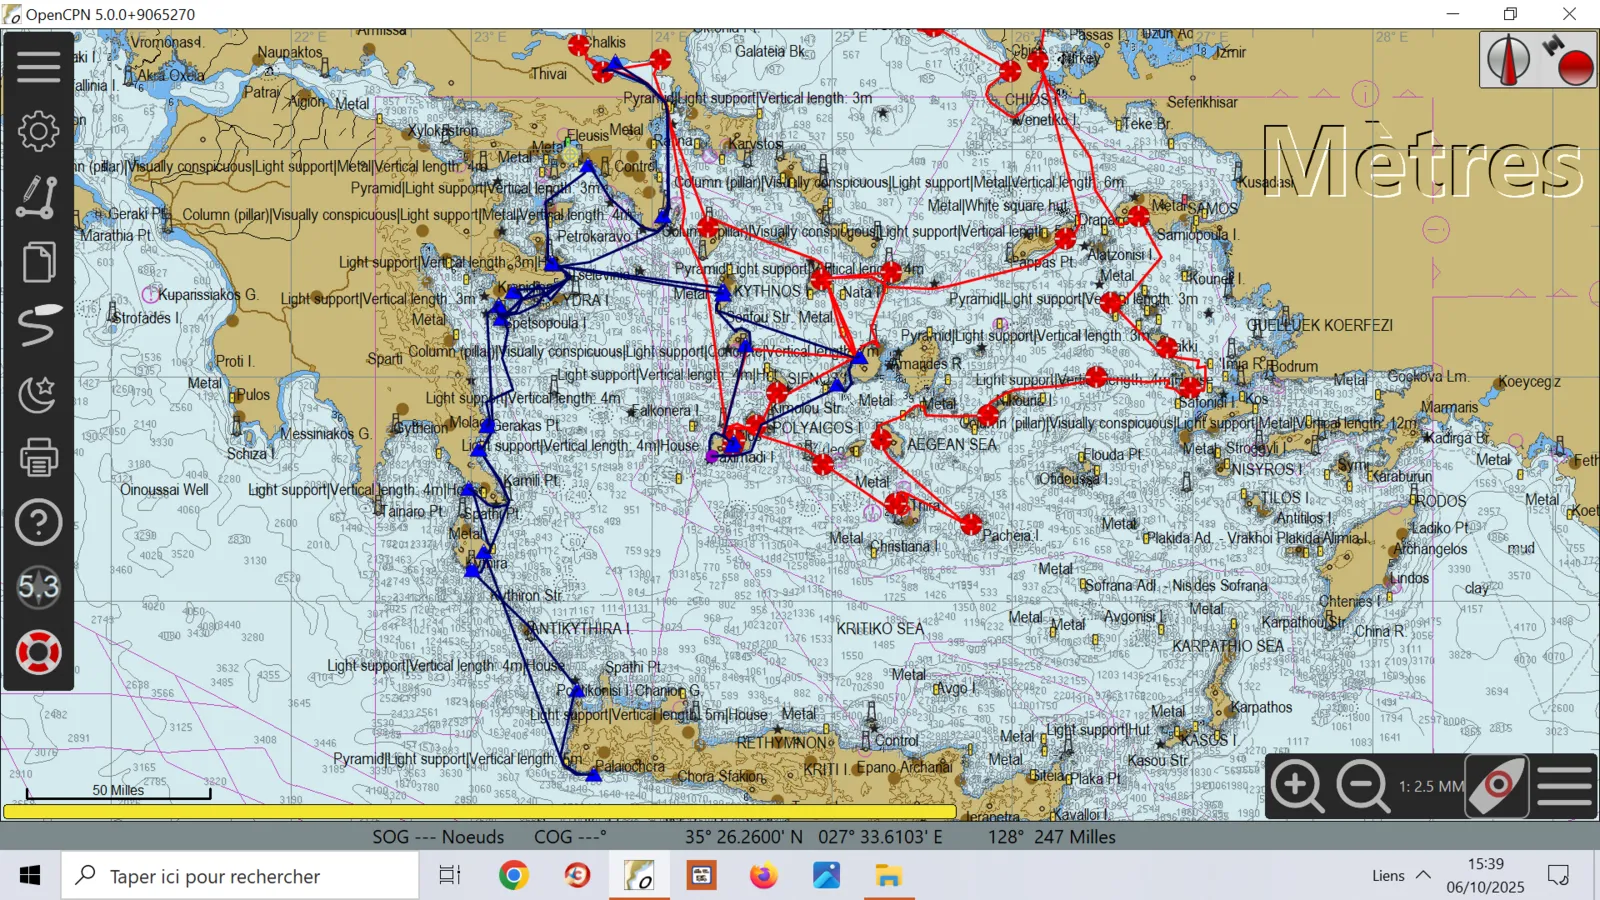Click the 5.3 compass plugin icon
Viewport: 1600px width, 900px height.
(x=38, y=588)
